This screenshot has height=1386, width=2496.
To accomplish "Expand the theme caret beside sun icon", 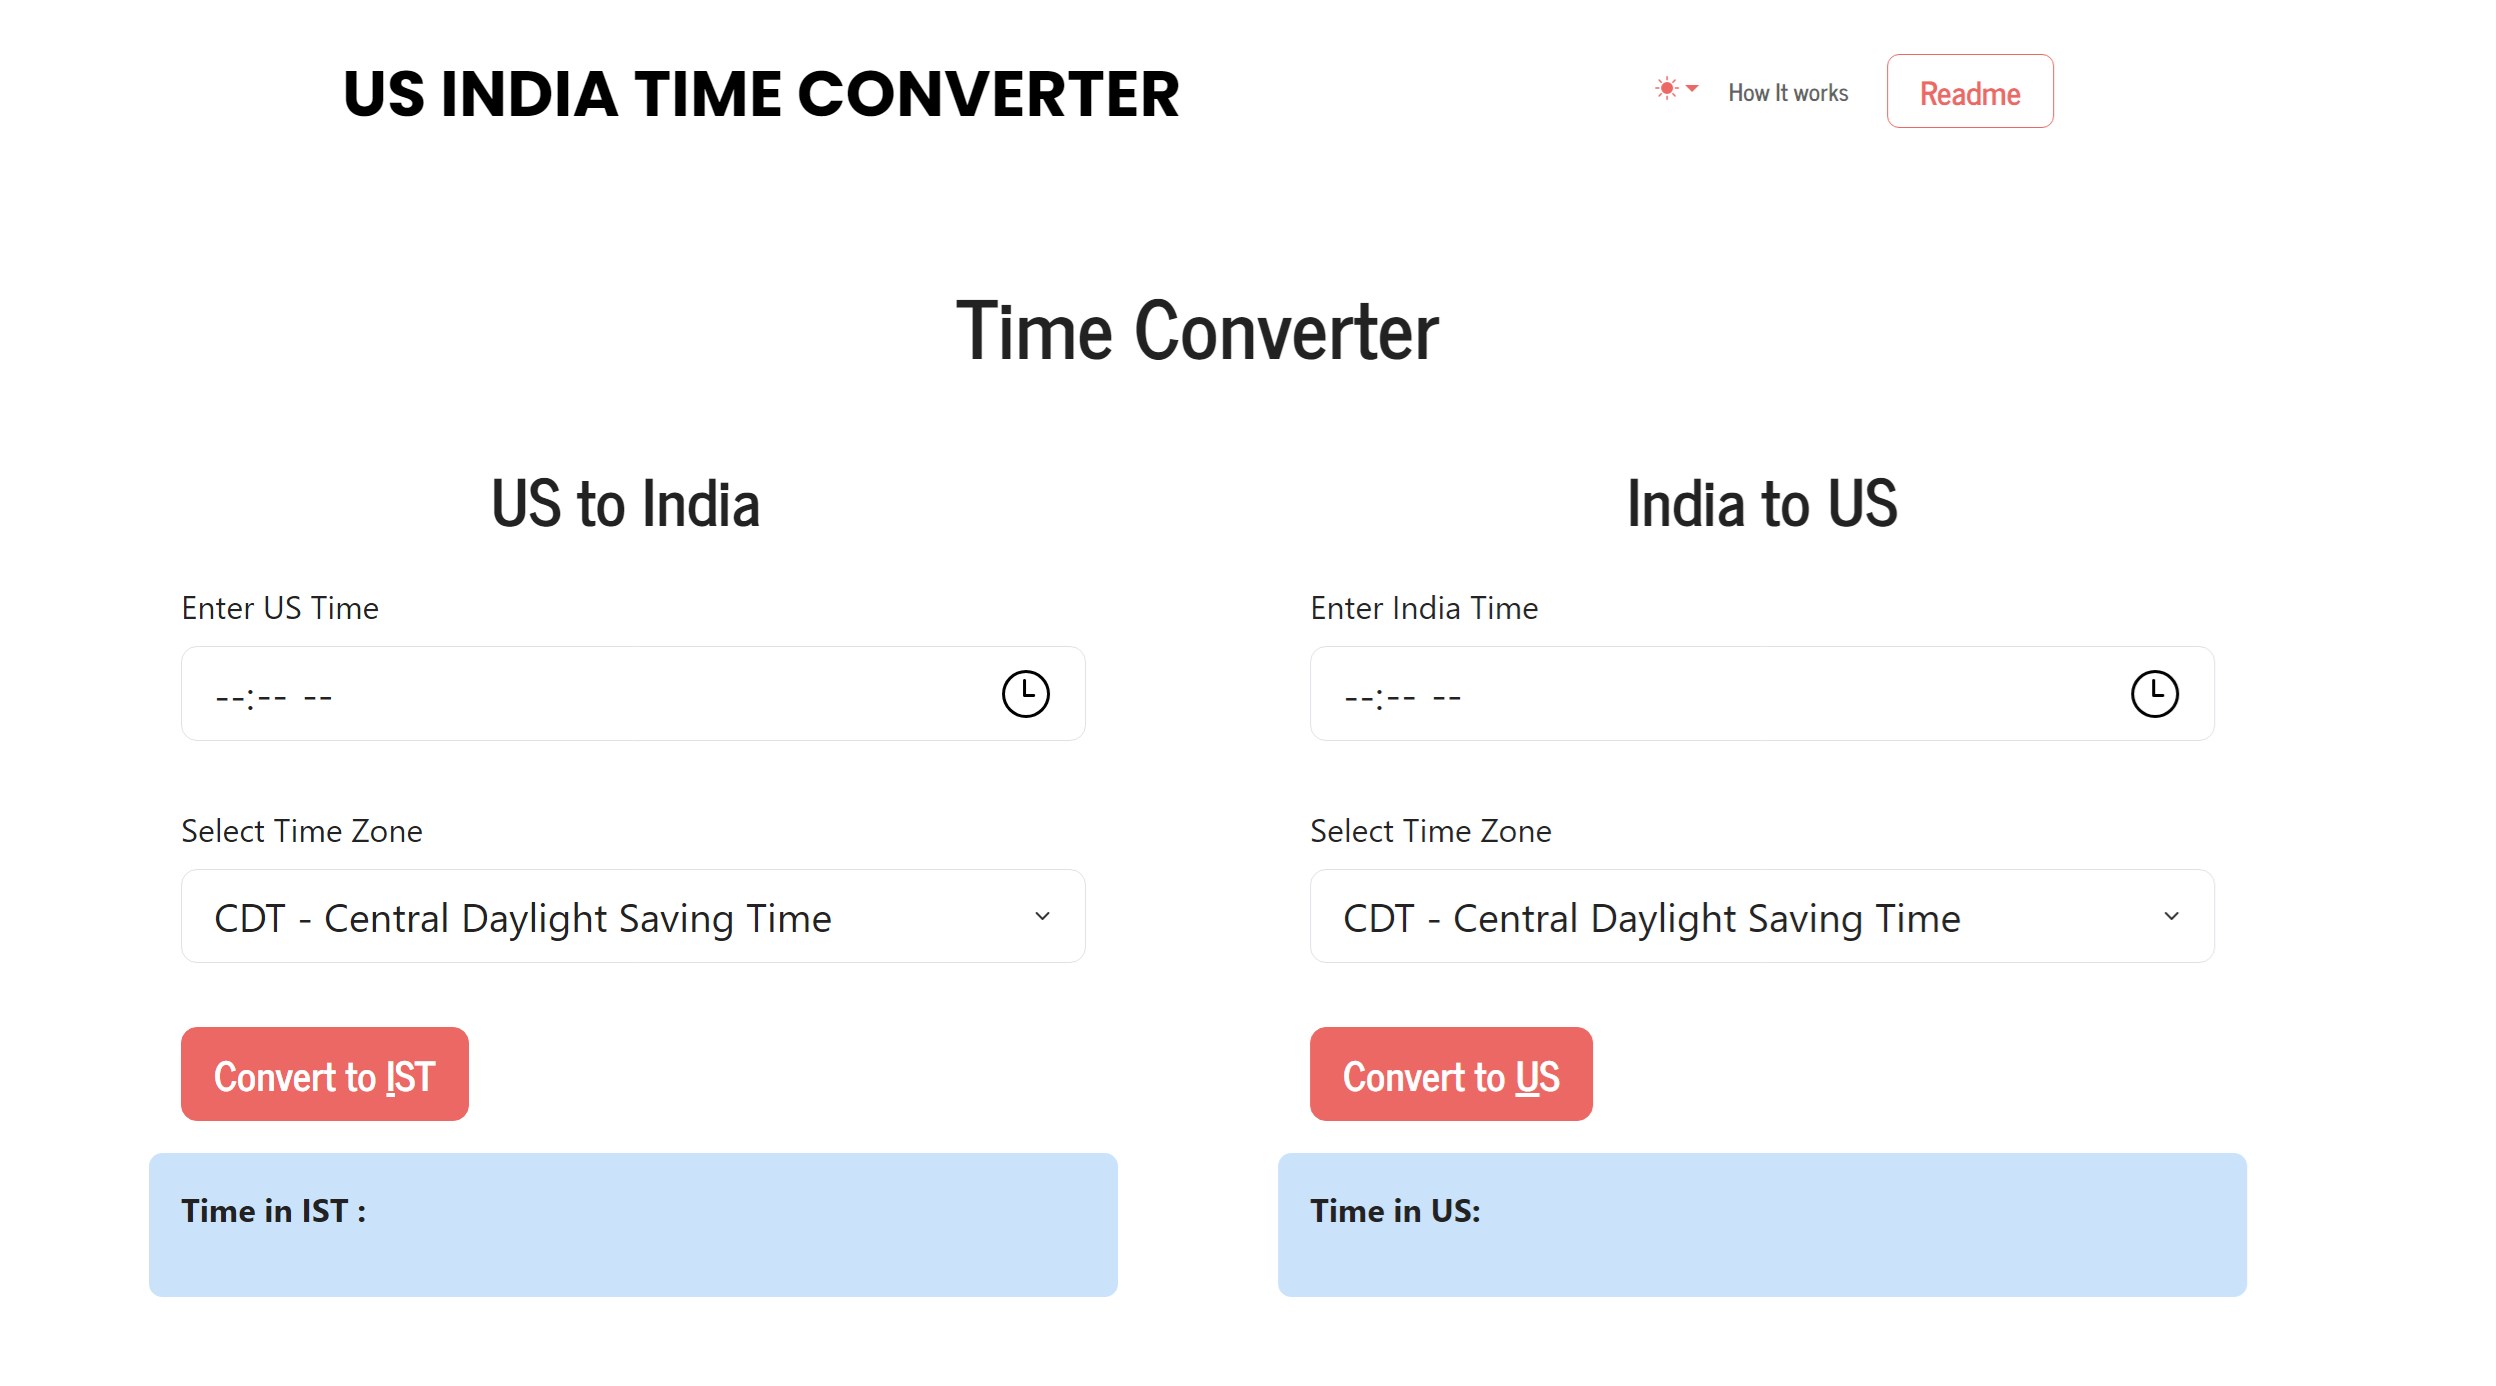I will [x=1692, y=89].
